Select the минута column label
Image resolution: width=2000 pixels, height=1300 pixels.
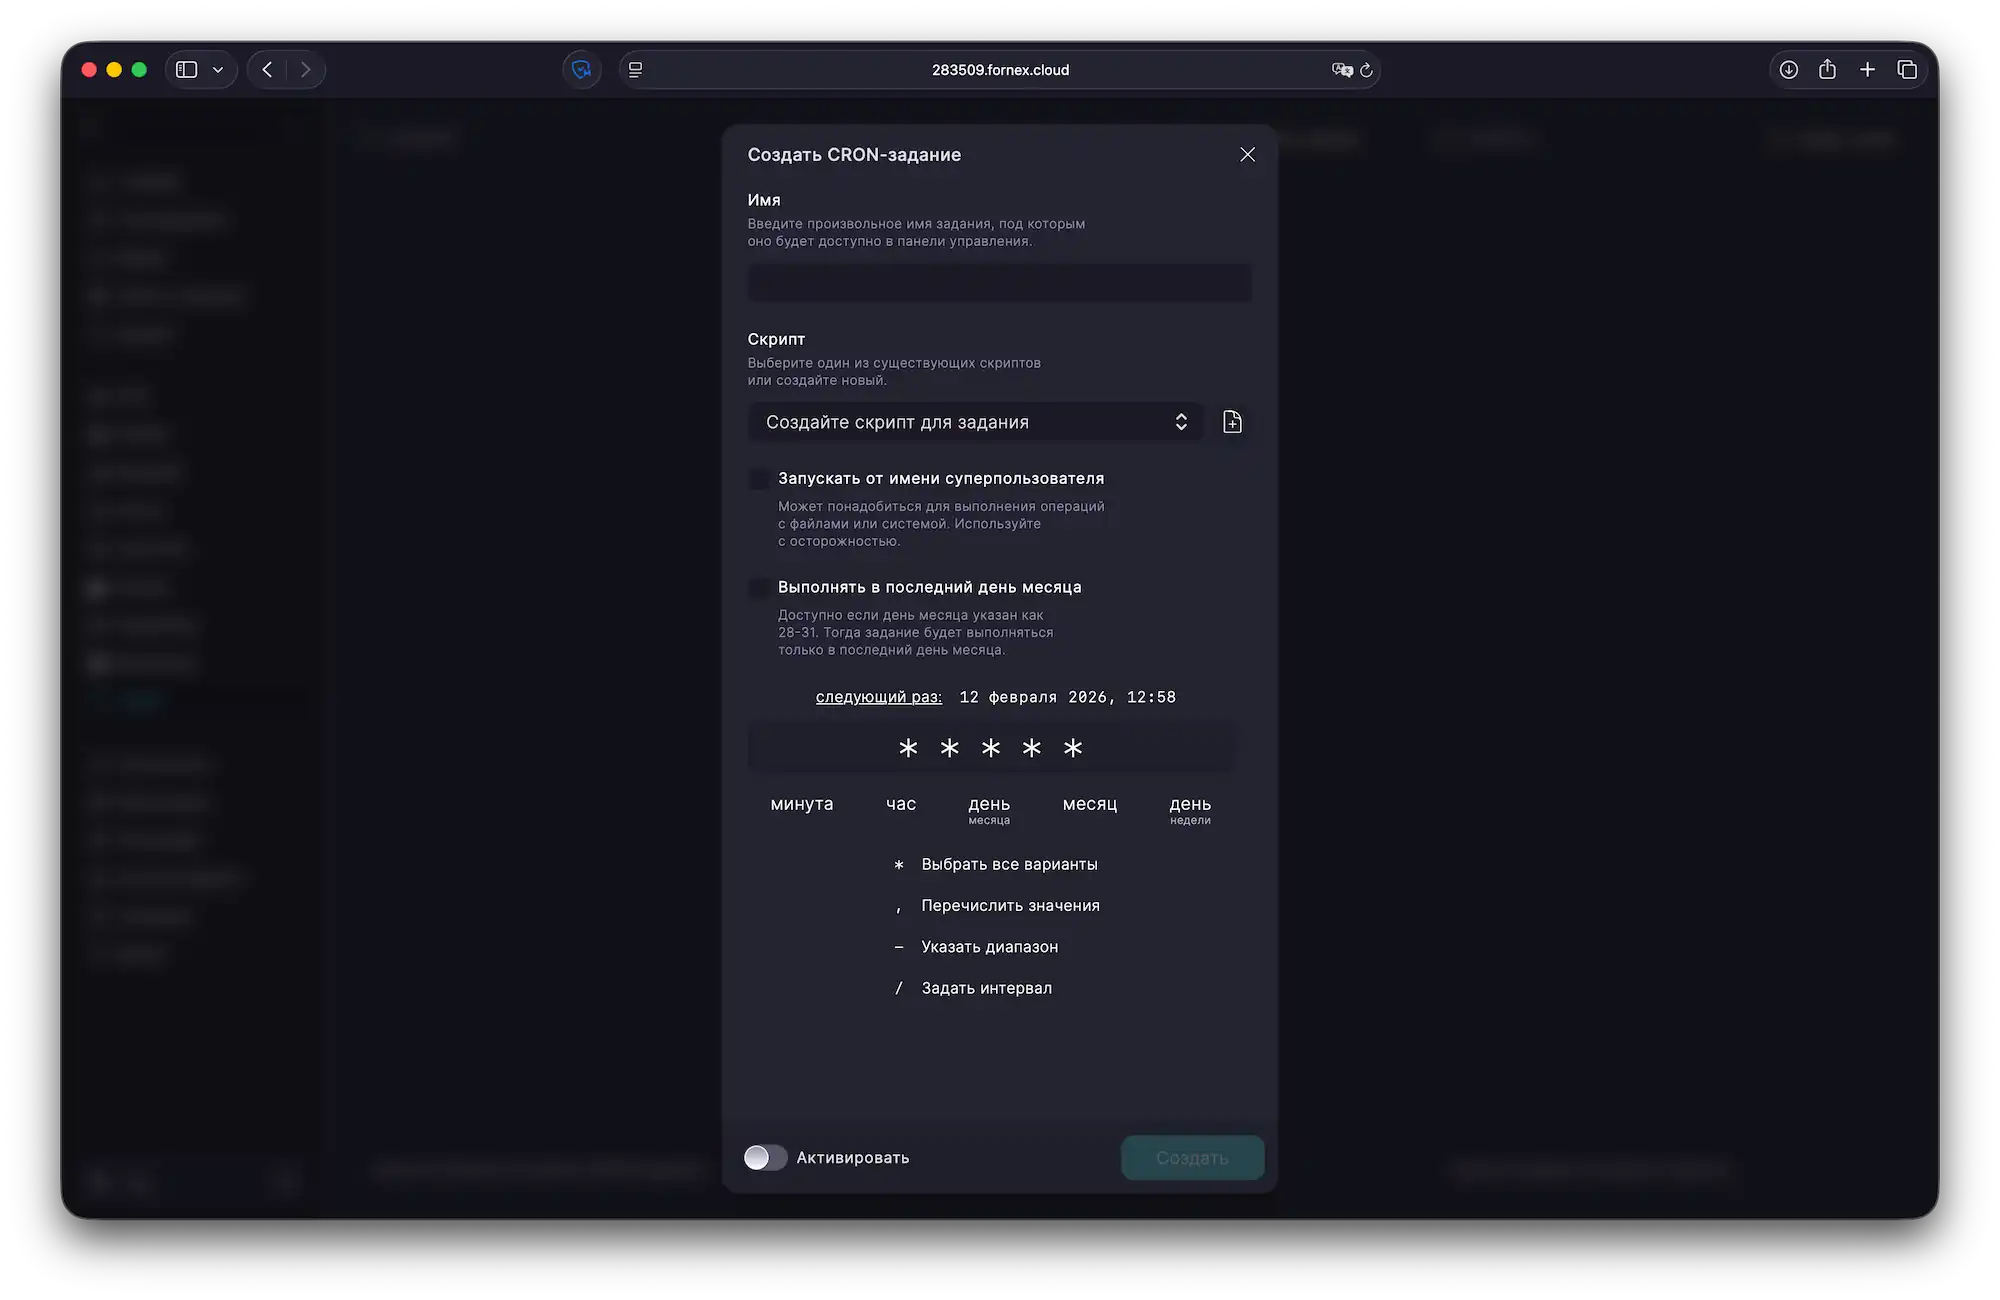801,803
